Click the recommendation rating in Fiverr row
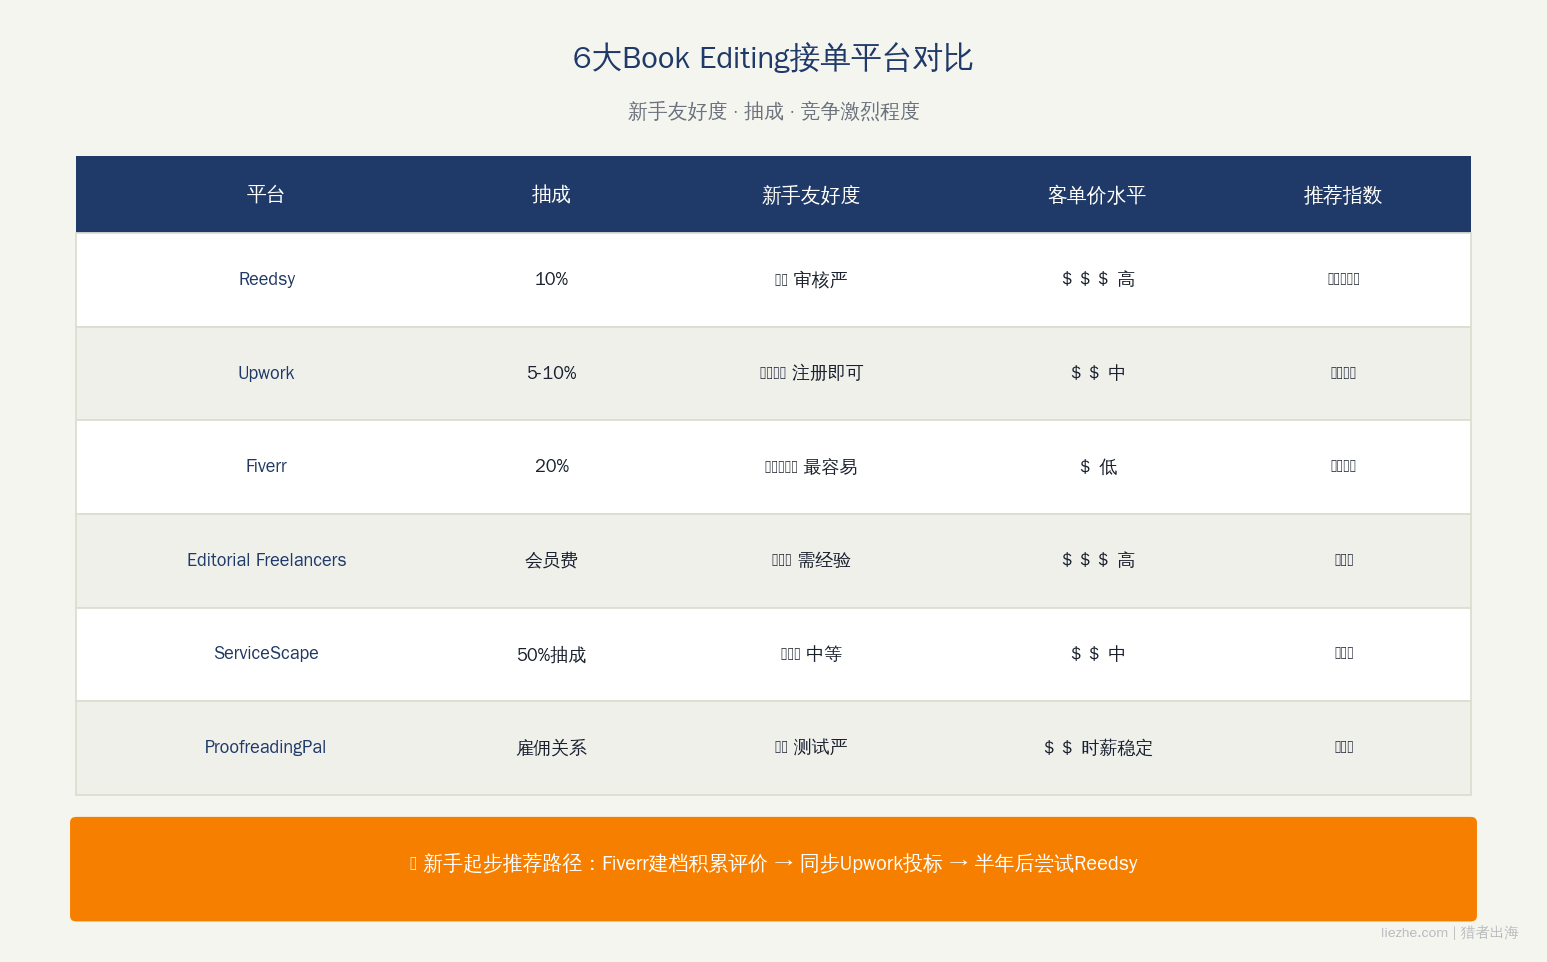1547x962 pixels. tap(1343, 466)
